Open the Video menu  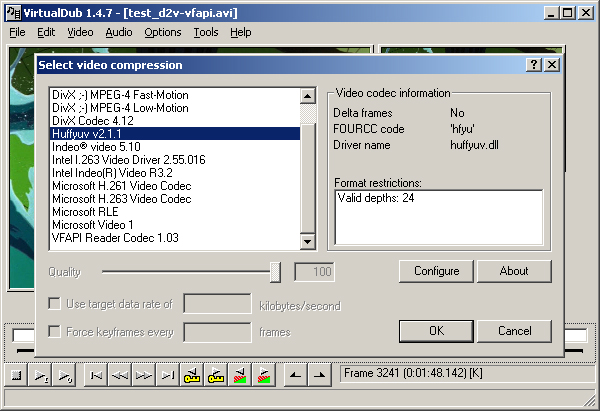tap(80, 32)
